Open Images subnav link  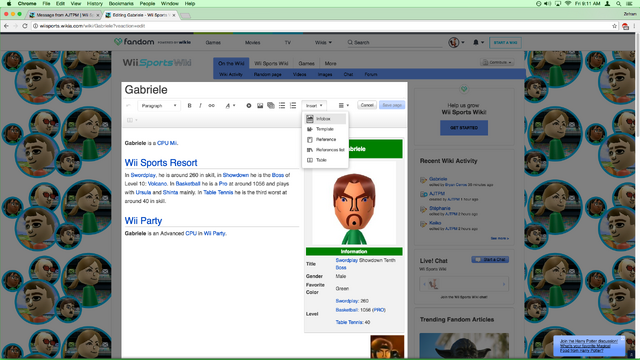pos(324,74)
